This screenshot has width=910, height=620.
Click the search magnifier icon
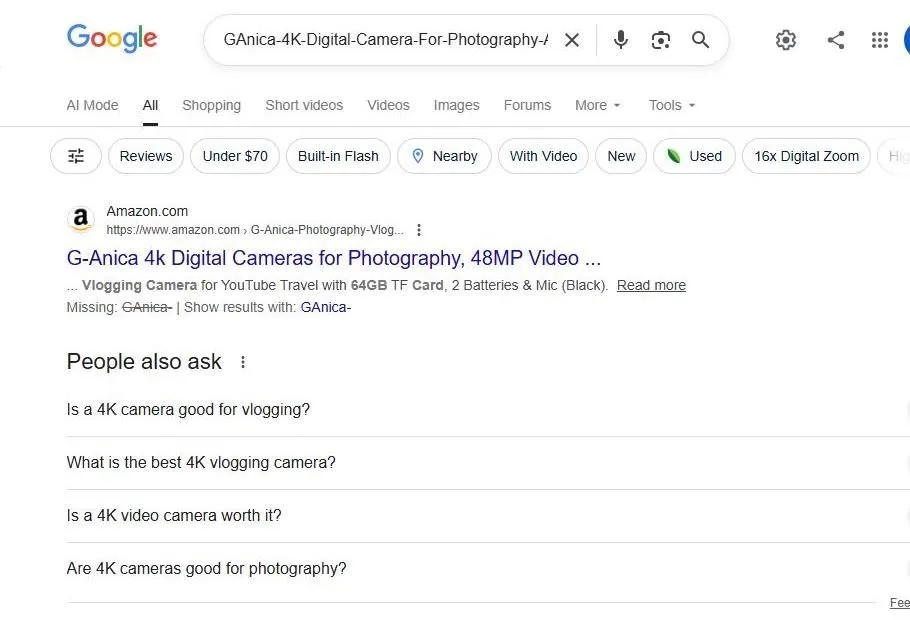tap(700, 40)
